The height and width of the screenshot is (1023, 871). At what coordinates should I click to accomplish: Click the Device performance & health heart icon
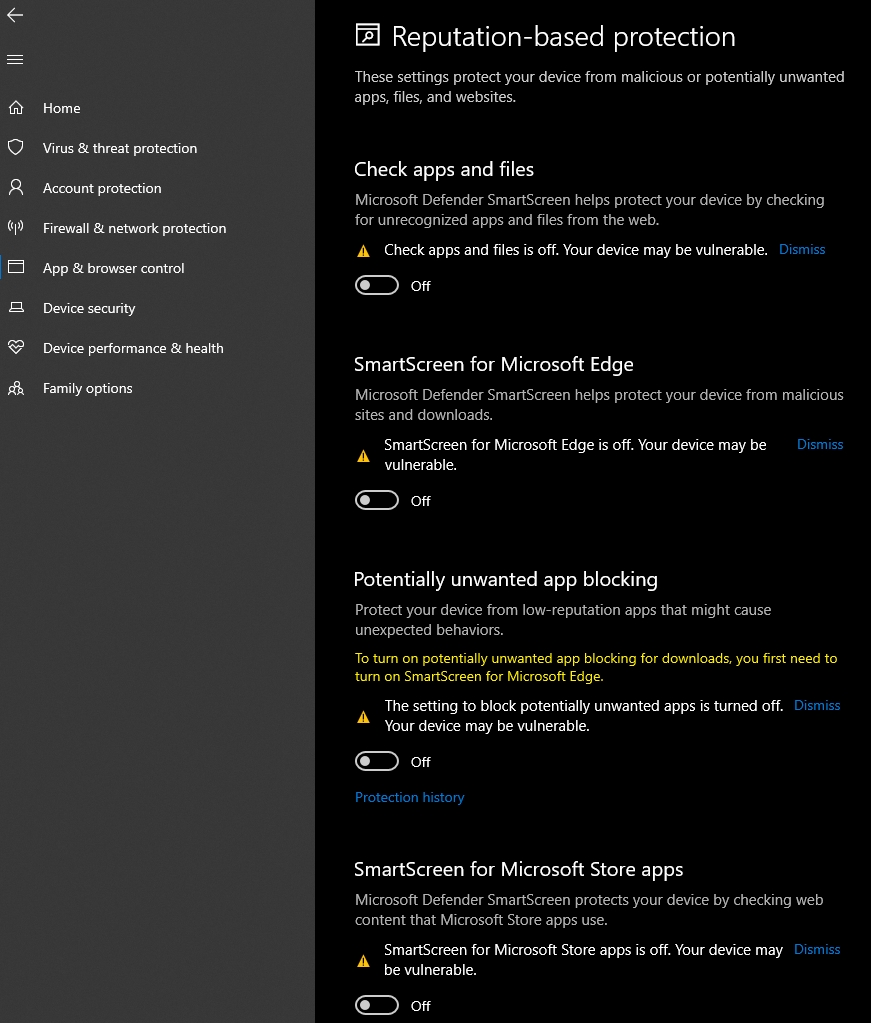(16, 348)
